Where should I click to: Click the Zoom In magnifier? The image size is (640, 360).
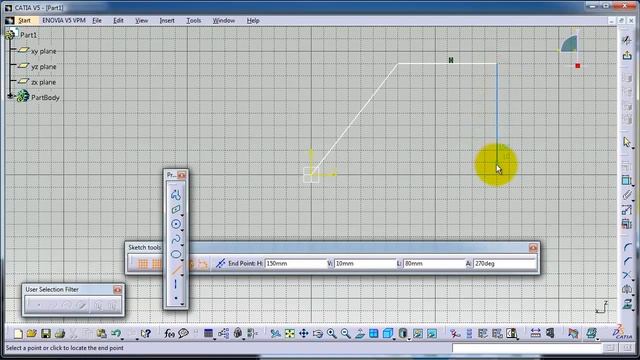pyautogui.click(x=331, y=333)
